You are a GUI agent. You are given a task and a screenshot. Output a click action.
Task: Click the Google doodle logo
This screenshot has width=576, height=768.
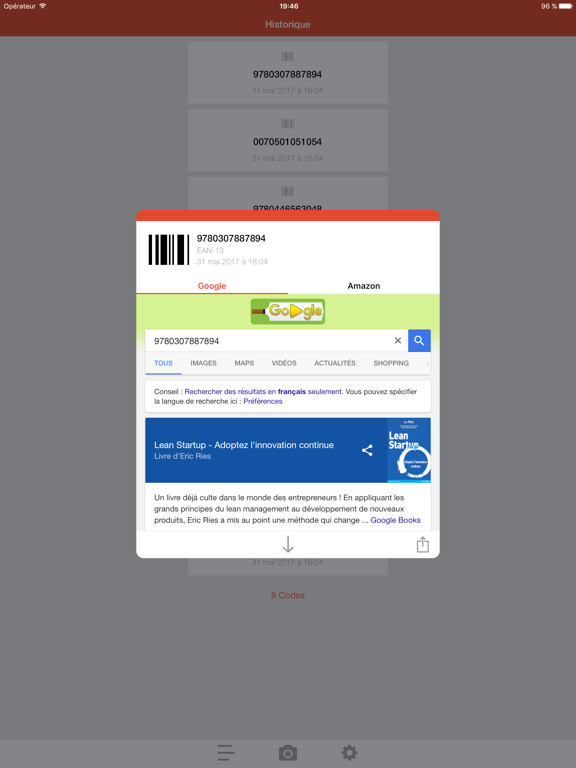[x=288, y=312]
